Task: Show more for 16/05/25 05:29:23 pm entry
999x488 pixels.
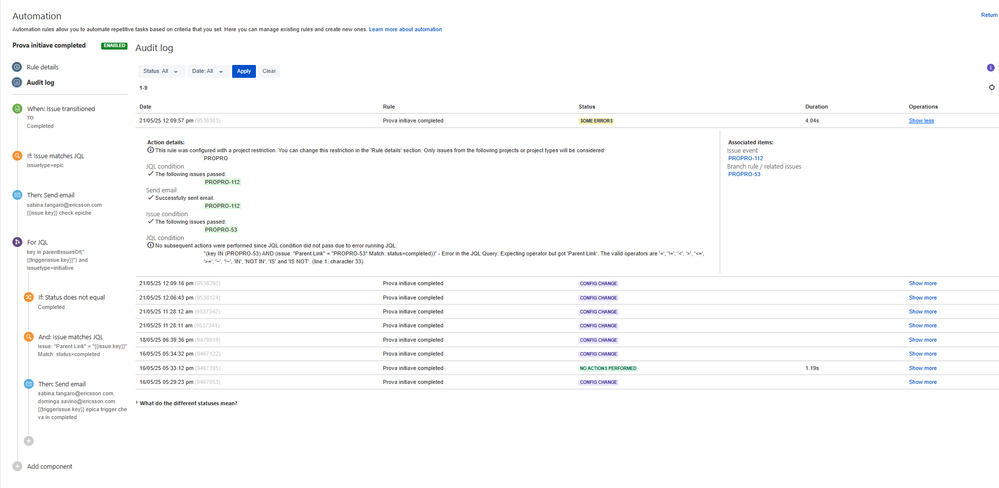Action: click(x=923, y=382)
